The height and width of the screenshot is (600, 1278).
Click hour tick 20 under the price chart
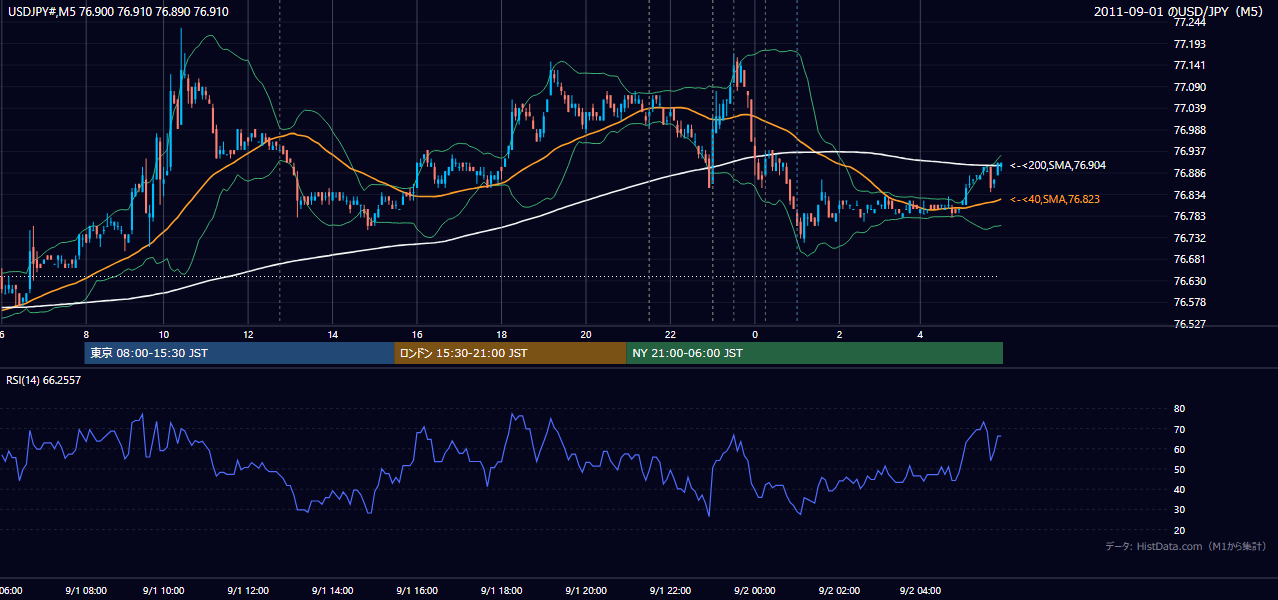coord(586,335)
